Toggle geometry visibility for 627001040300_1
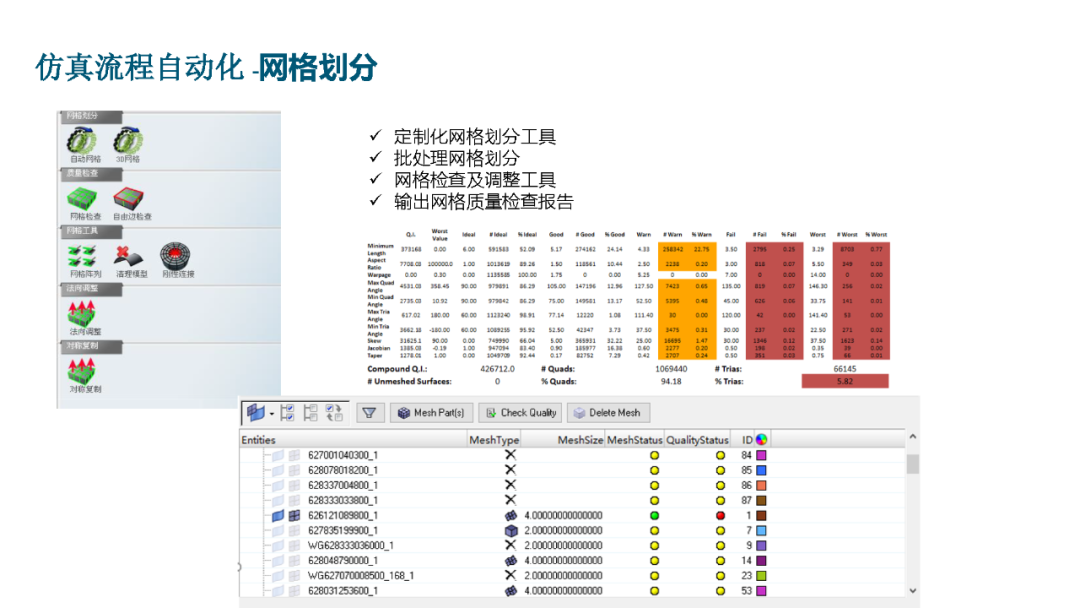The width and height of the screenshot is (1080, 608). tap(278, 455)
